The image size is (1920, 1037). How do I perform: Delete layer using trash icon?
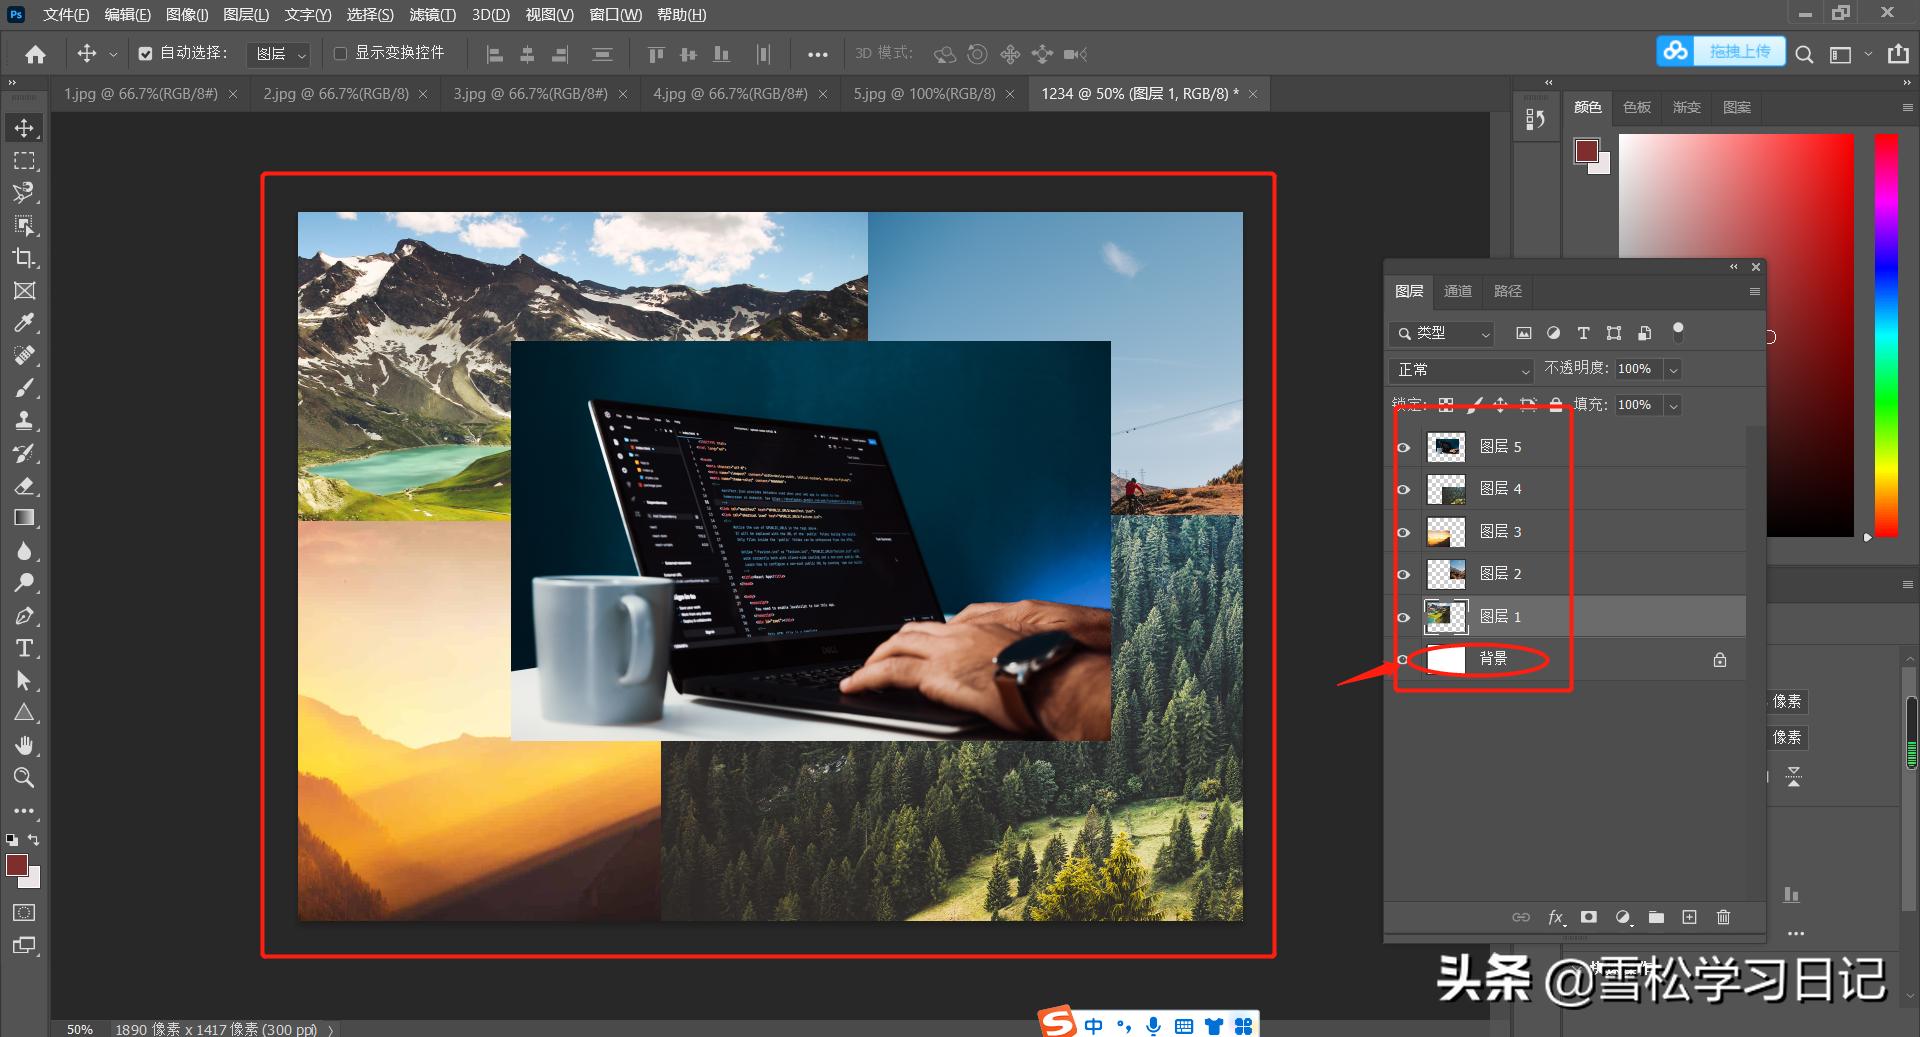[x=1723, y=917]
